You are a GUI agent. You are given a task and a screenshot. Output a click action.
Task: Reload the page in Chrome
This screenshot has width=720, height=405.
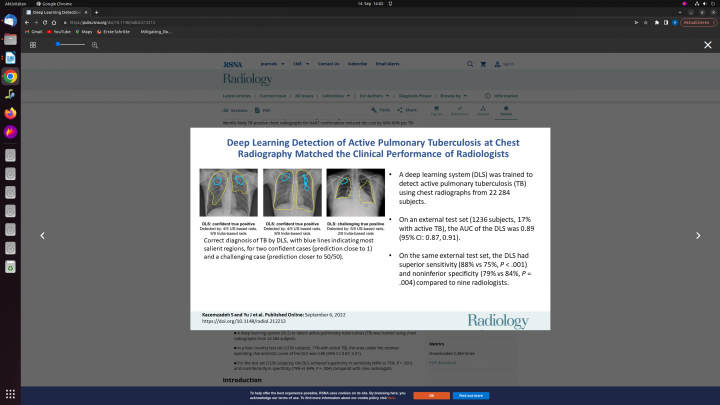pos(45,22)
